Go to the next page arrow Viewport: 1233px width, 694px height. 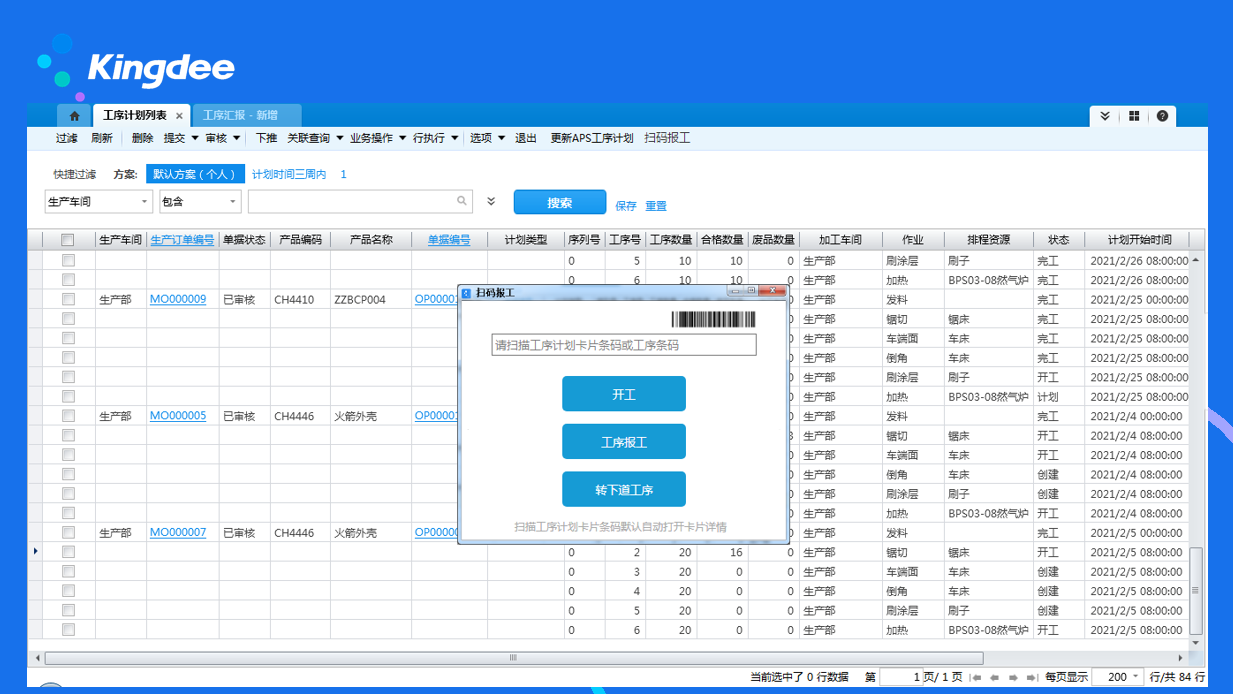1013,678
